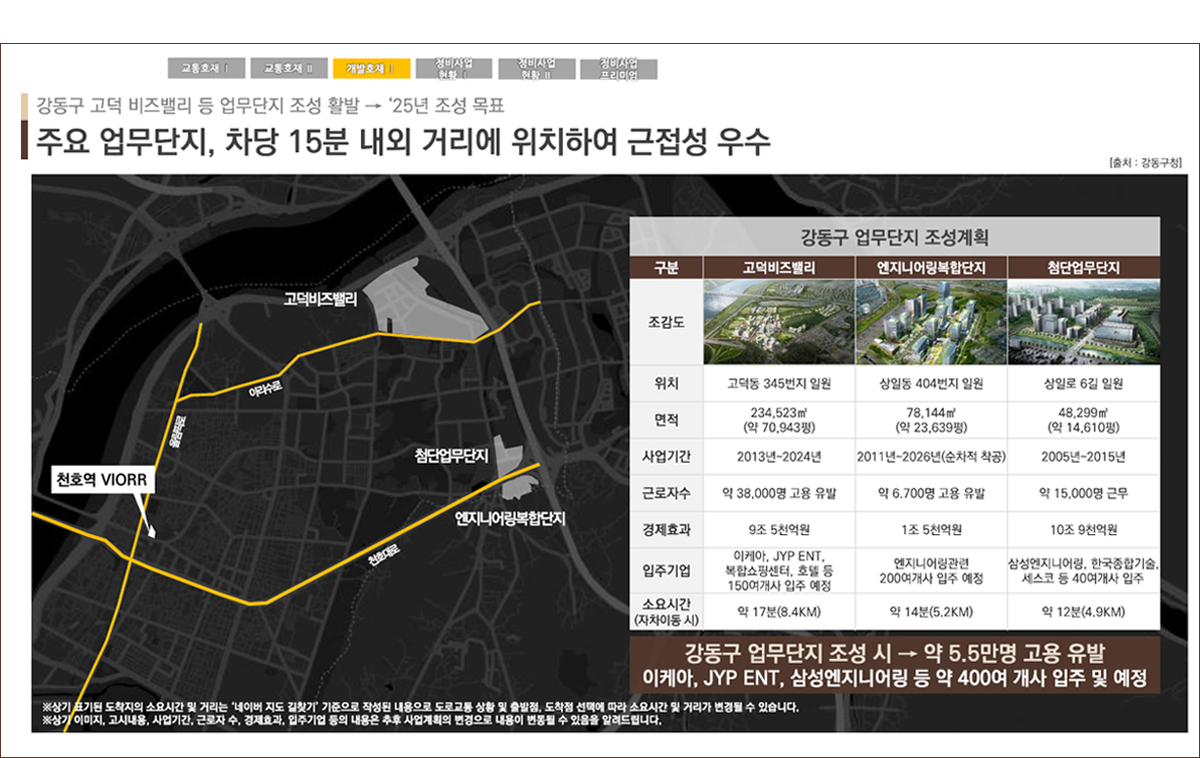Open the 정비사업 프리미엄 tab
1200x758 pixels.
tap(620, 68)
